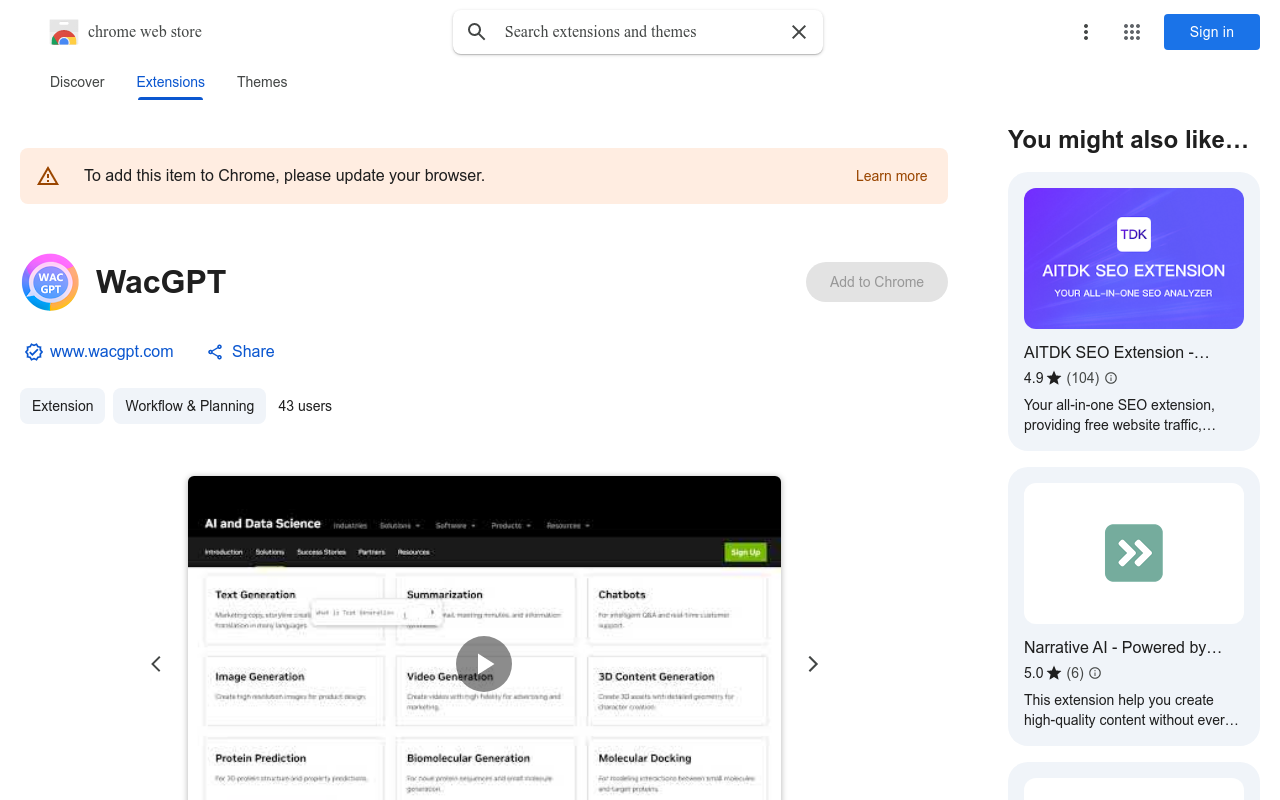Image resolution: width=1280 pixels, height=800 pixels.
Task: Go to previous screenshot with left chevron
Action: tap(156, 664)
